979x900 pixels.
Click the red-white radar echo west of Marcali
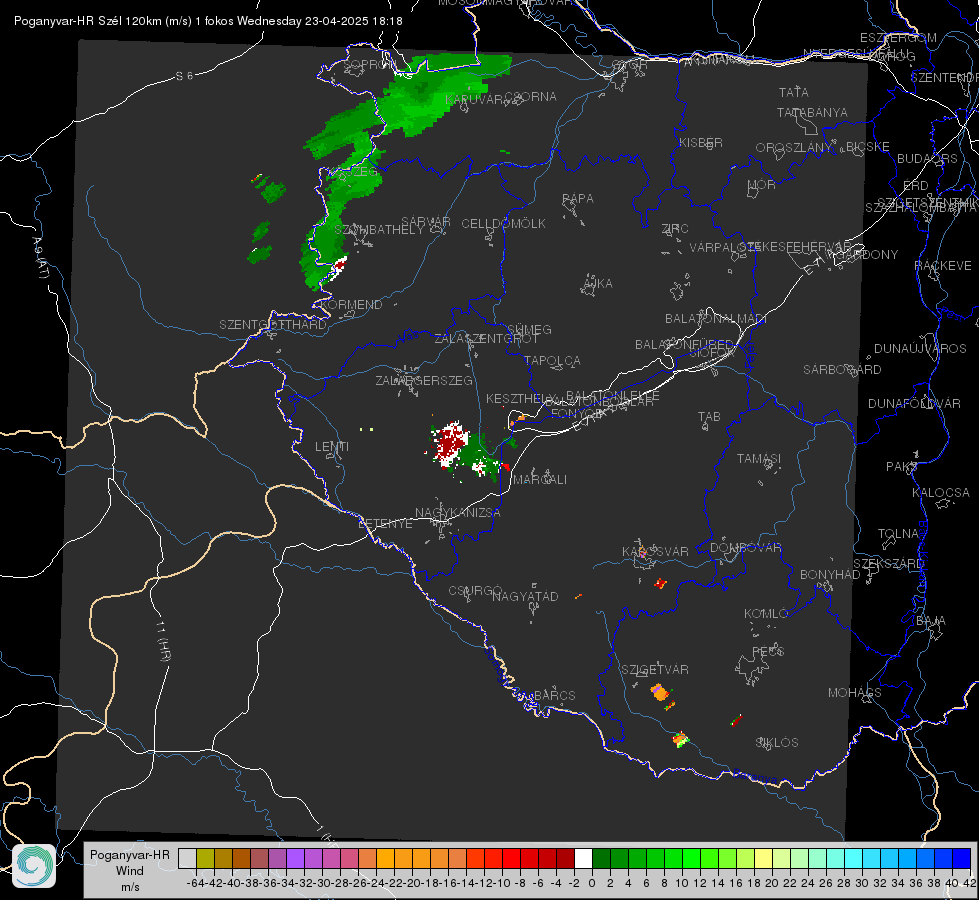click(450, 443)
